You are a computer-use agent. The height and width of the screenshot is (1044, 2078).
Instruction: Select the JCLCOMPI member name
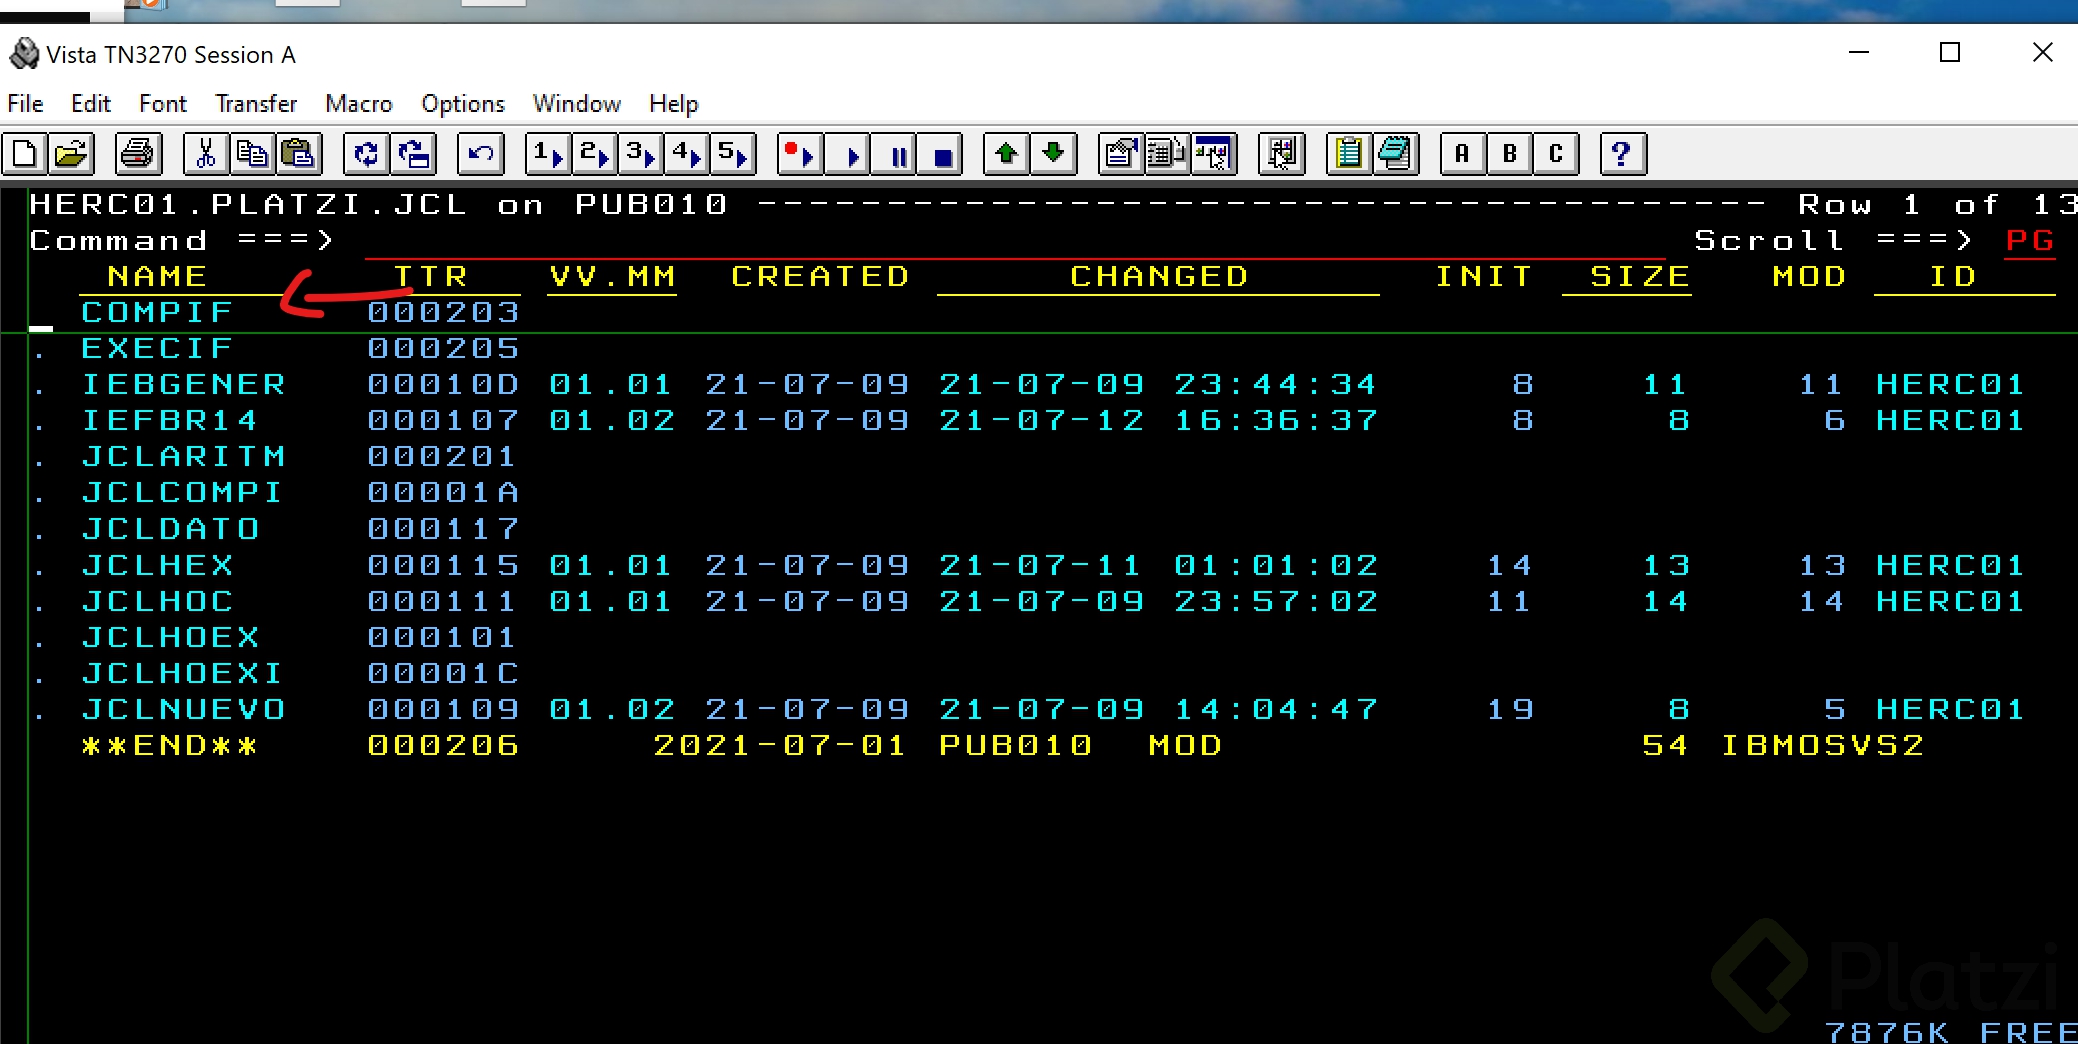(x=183, y=493)
